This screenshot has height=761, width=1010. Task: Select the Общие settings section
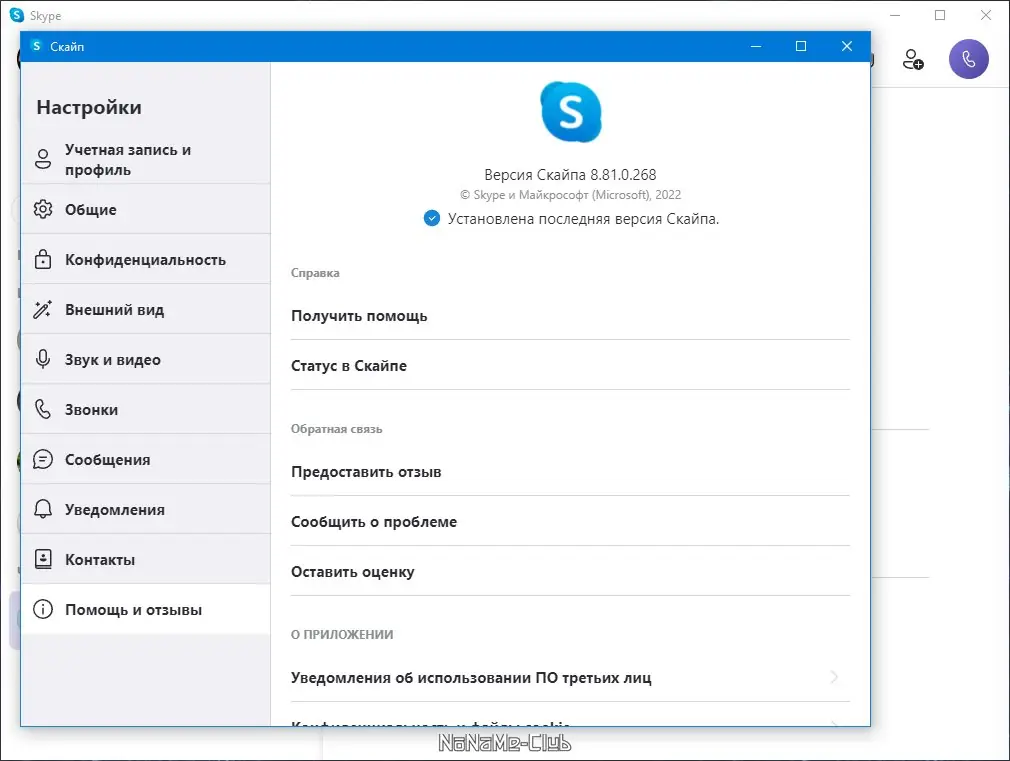pos(146,209)
